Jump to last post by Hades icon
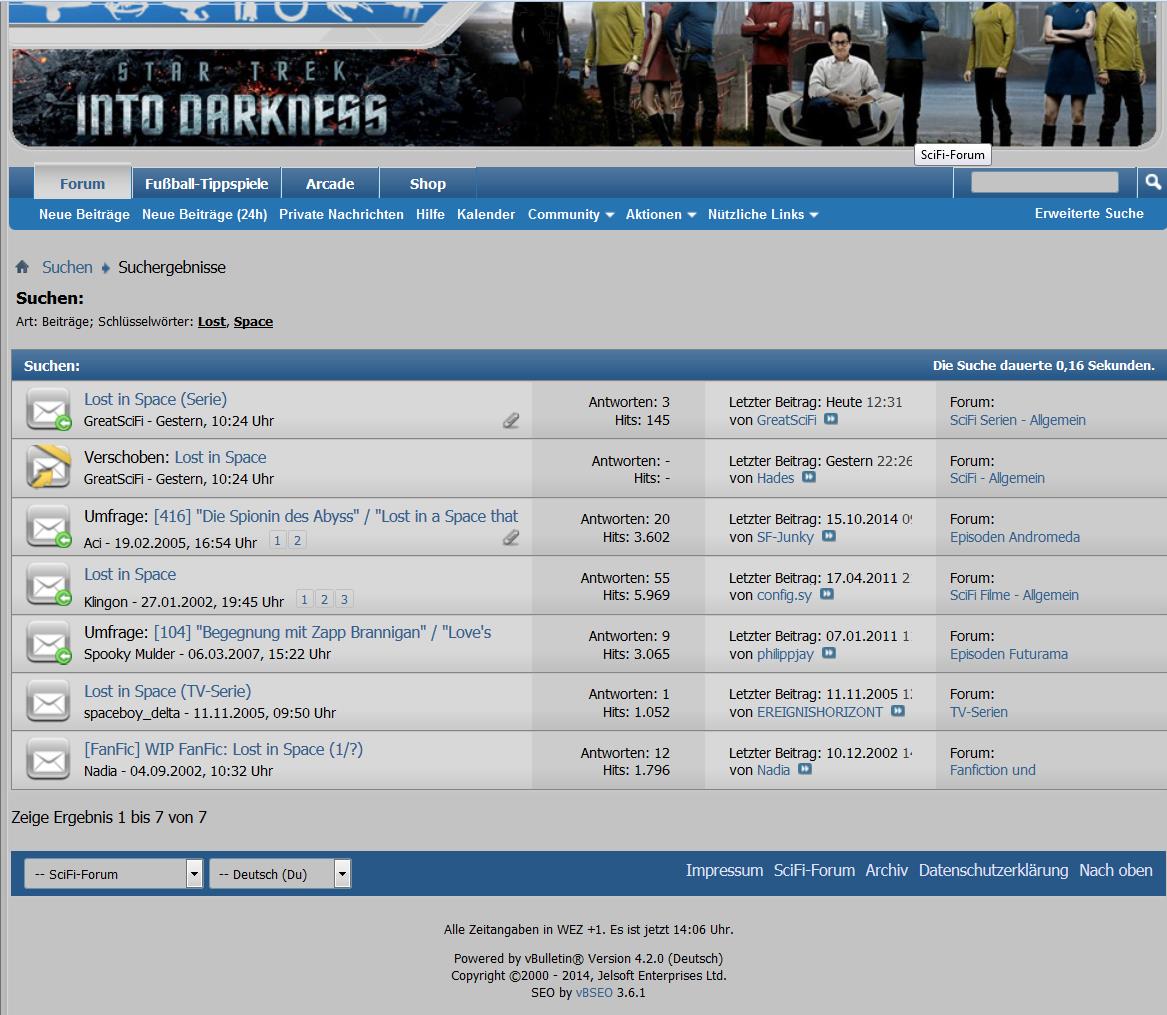 click(809, 478)
